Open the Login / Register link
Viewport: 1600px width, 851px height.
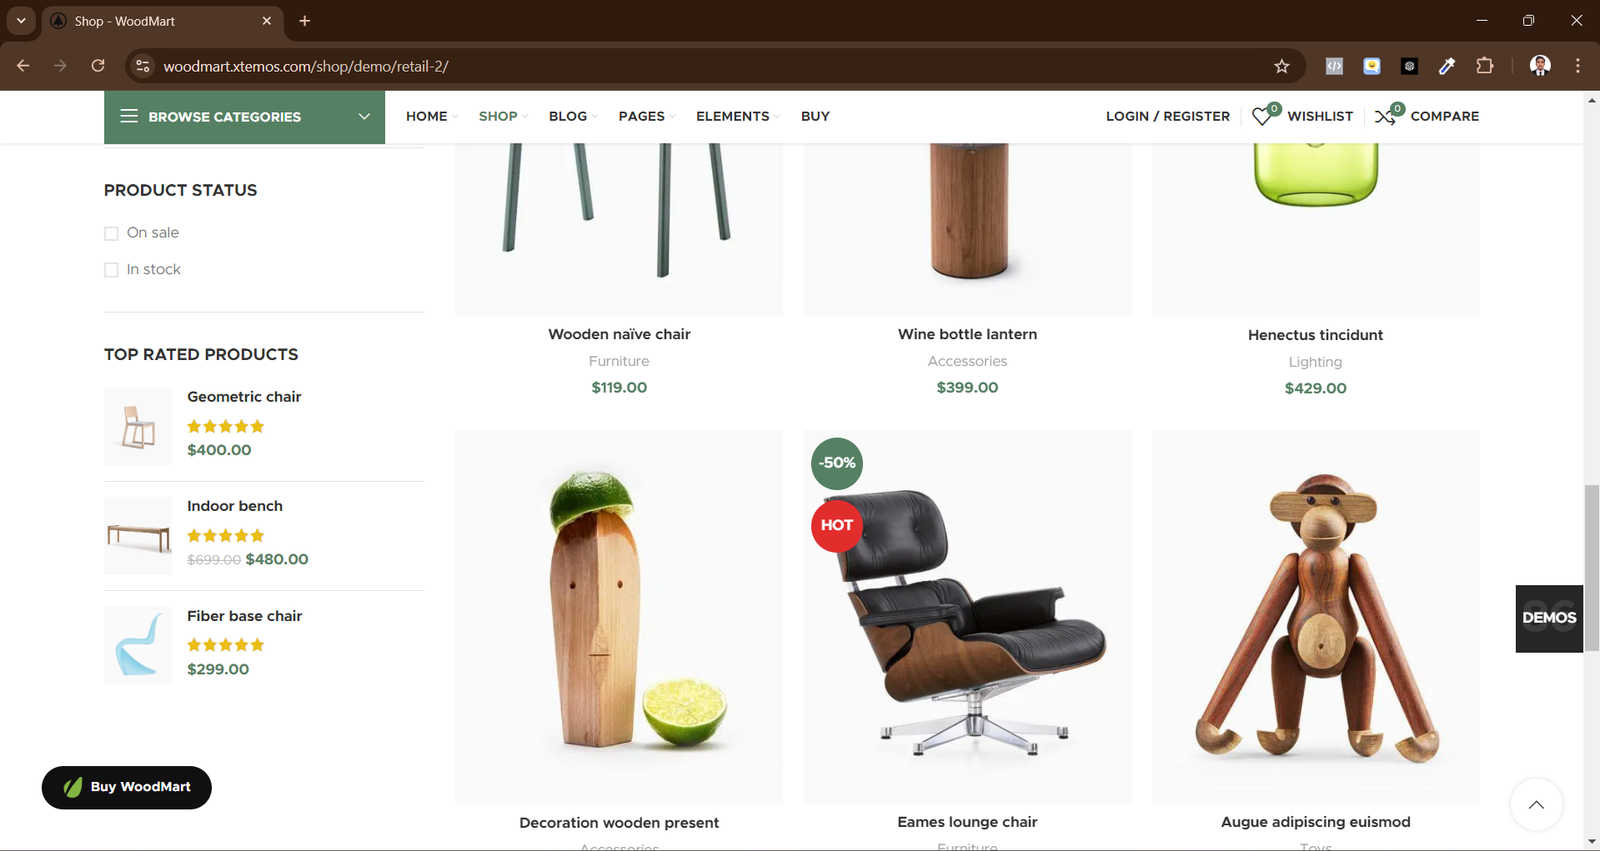pos(1167,116)
